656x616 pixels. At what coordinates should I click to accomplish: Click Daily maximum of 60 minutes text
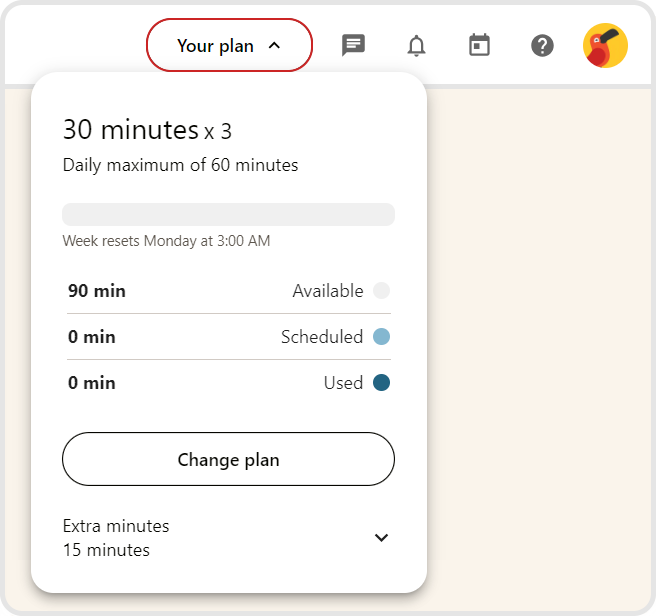[x=180, y=165]
